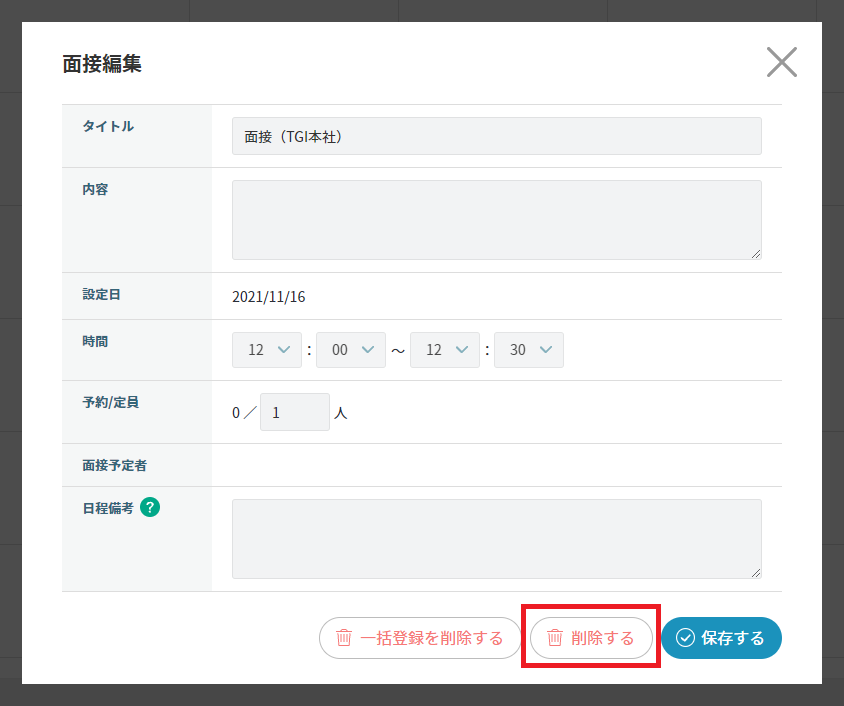Image resolution: width=844 pixels, height=706 pixels.
Task: Click the 一括登録を削除する button label
Action: coord(431,638)
